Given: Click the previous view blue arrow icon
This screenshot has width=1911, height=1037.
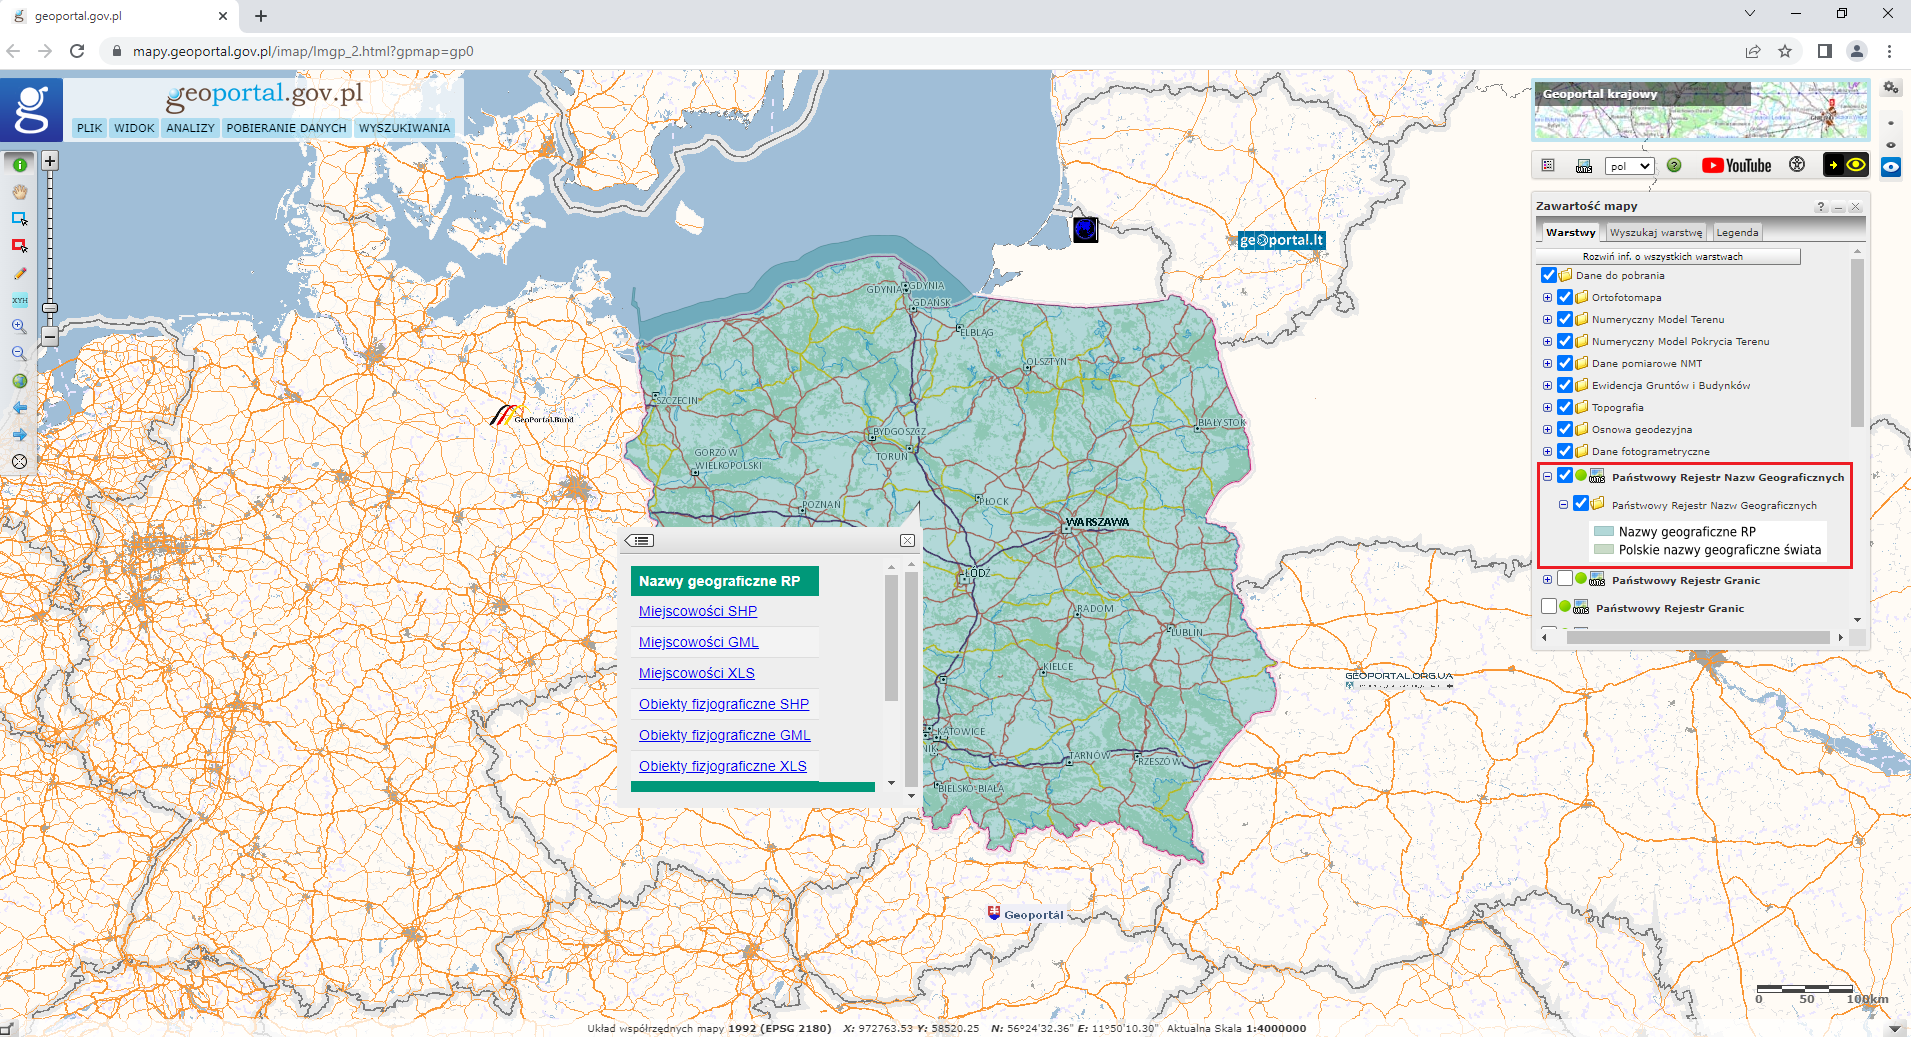Looking at the screenshot, I should point(19,407).
